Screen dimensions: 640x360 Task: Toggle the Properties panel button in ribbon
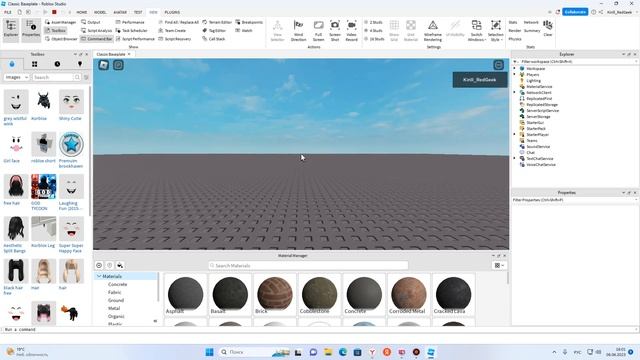[31, 29]
